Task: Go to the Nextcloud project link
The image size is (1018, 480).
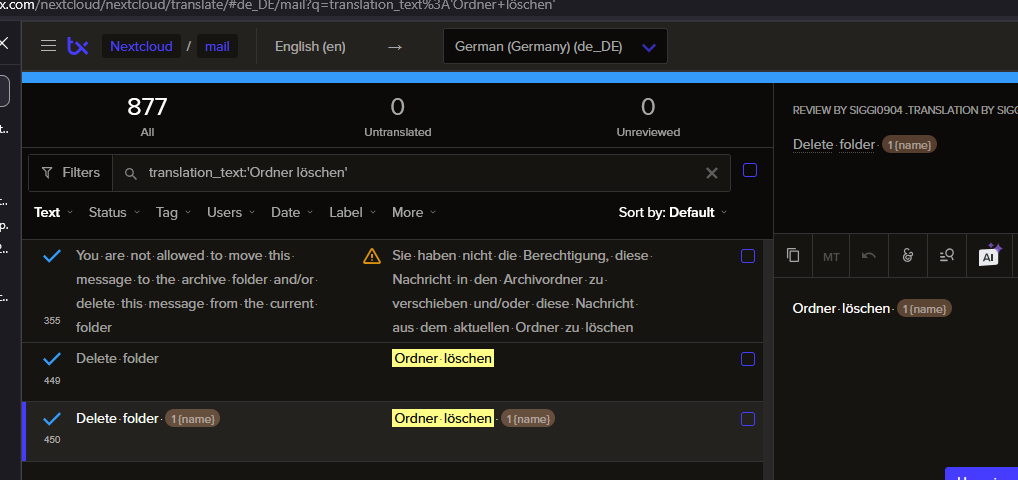Action: [141, 46]
